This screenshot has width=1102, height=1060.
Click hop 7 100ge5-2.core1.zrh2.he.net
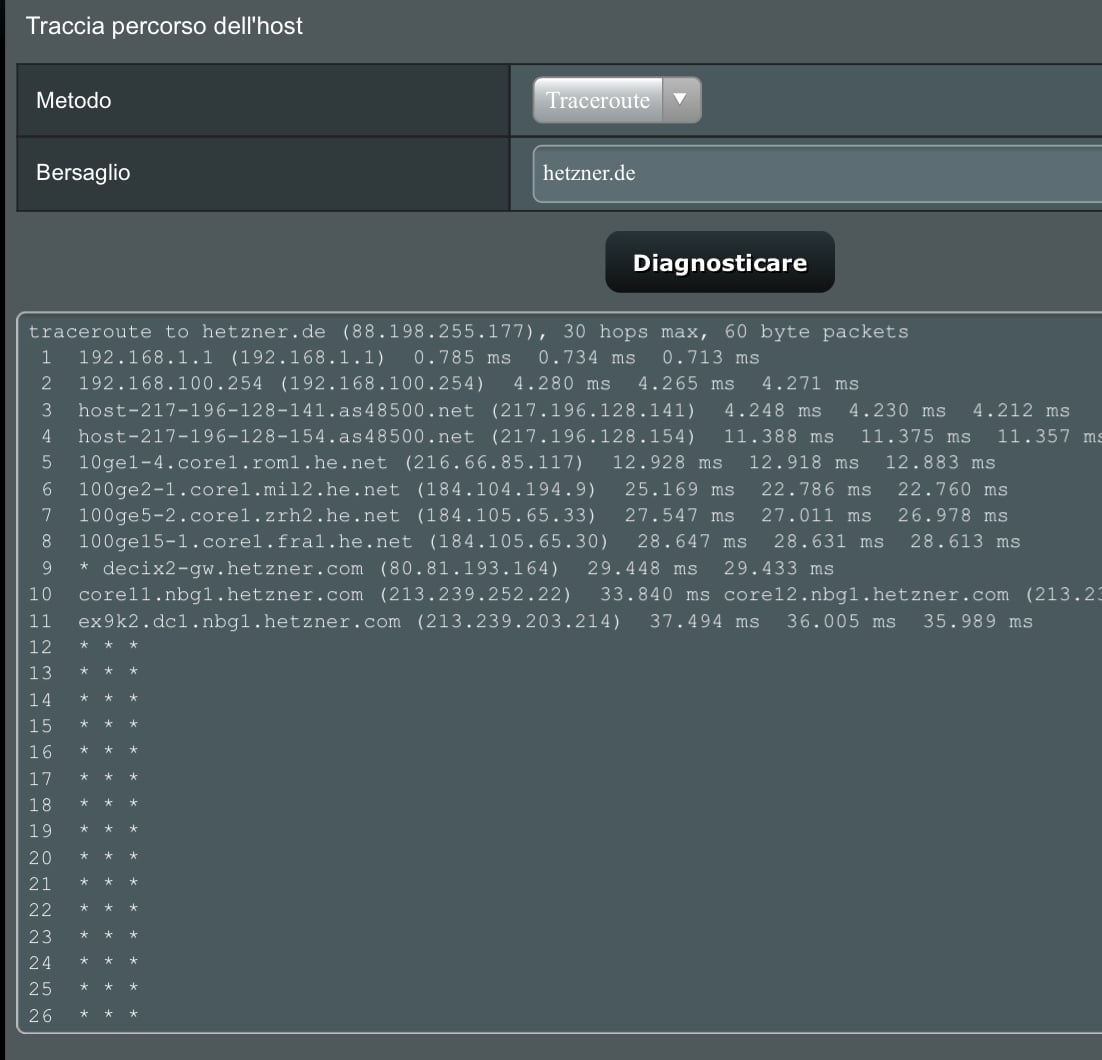coord(239,515)
